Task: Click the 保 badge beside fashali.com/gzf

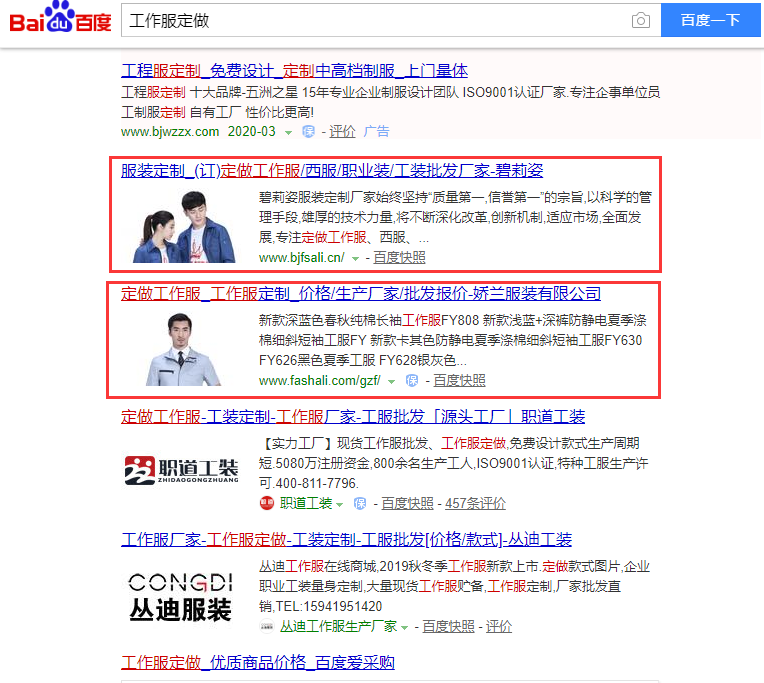Action: pyautogui.click(x=412, y=381)
